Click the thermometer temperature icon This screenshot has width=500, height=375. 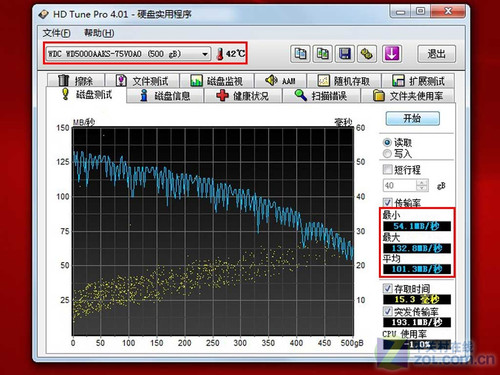click(220, 54)
